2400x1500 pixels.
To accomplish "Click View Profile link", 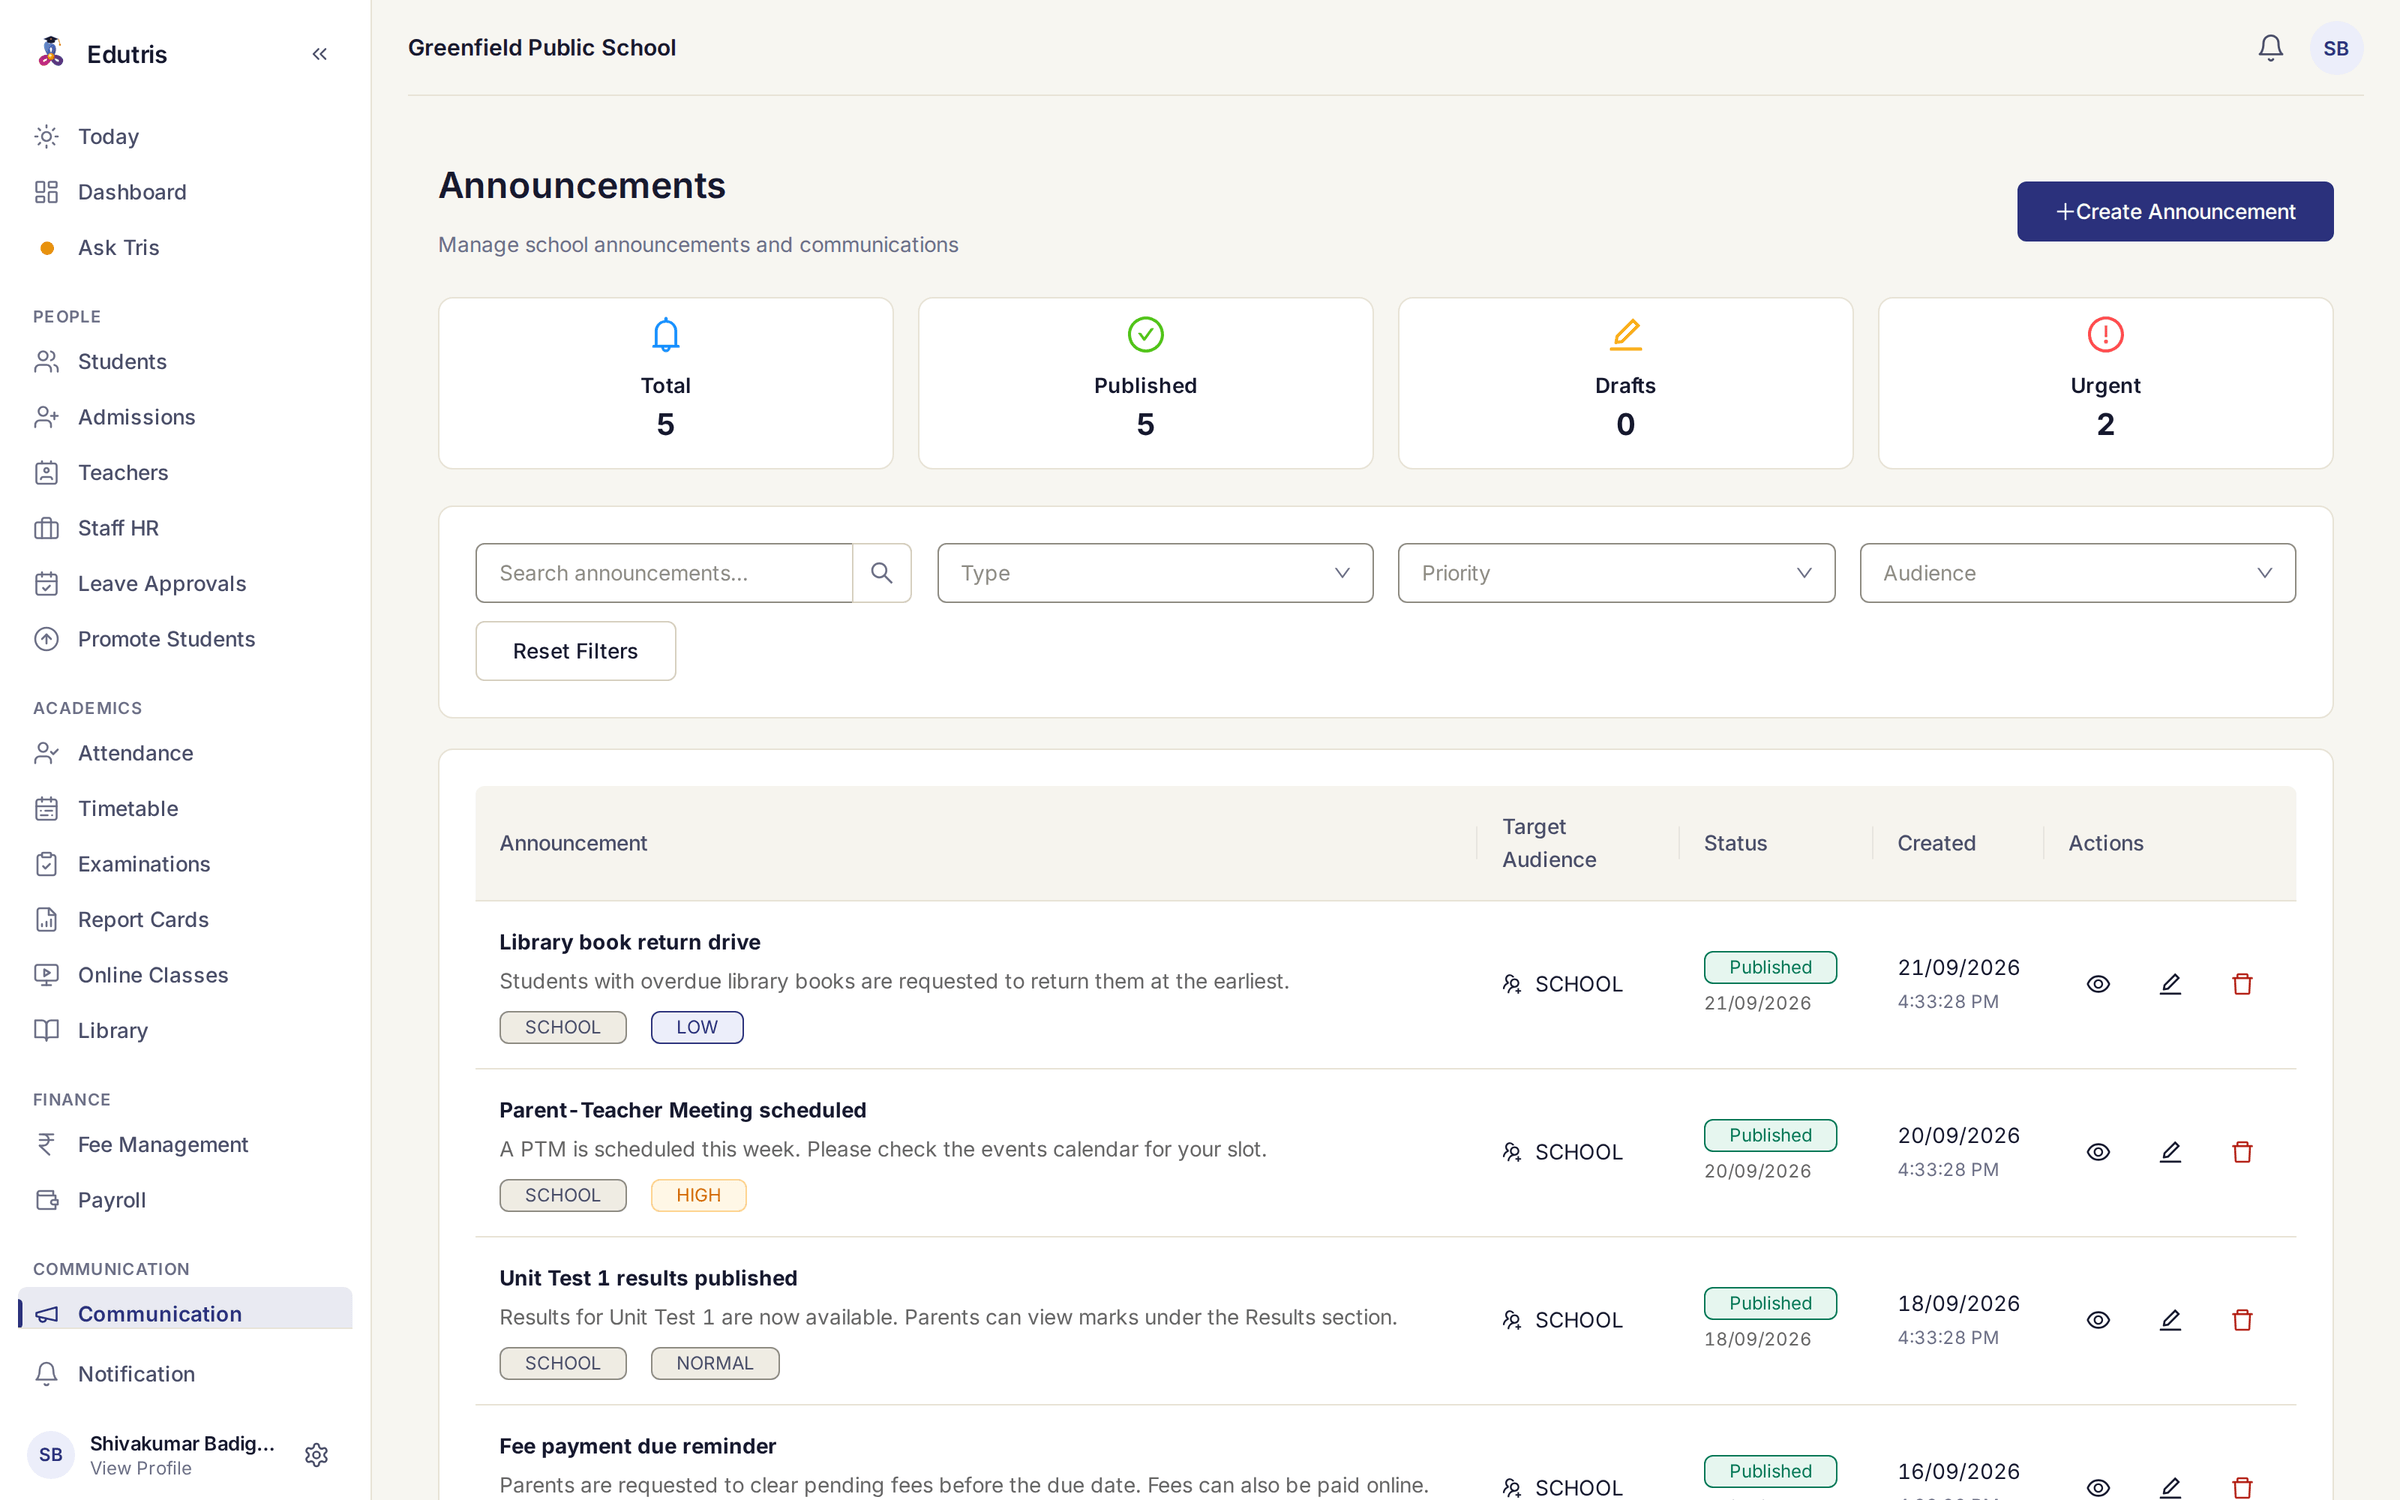I will coord(141,1468).
